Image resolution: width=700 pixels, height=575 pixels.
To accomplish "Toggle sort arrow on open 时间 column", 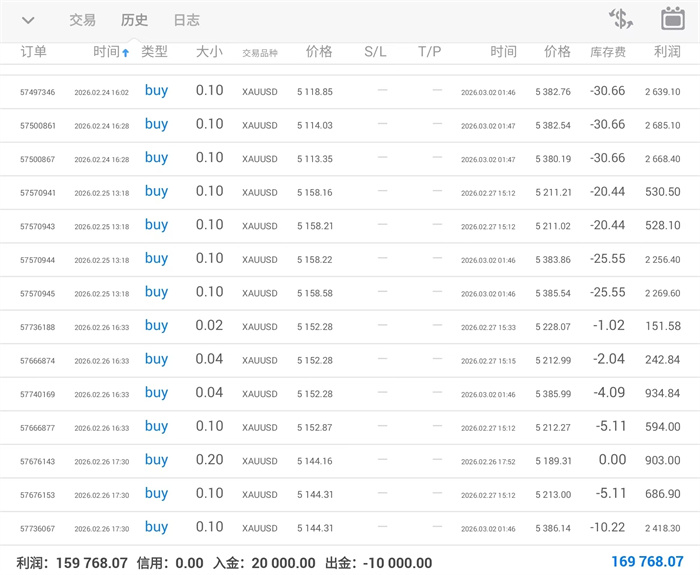I will pyautogui.click(x=125, y=53).
